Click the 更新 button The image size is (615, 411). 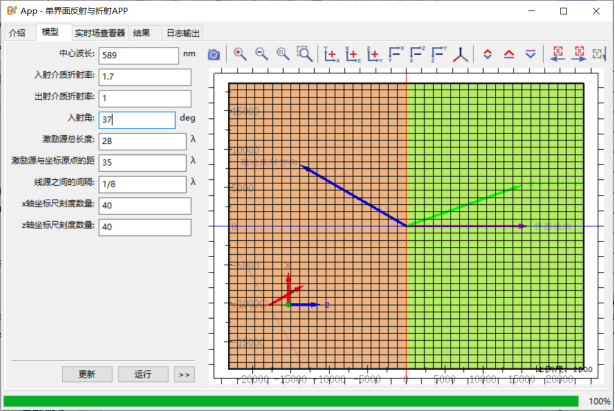pyautogui.click(x=87, y=374)
